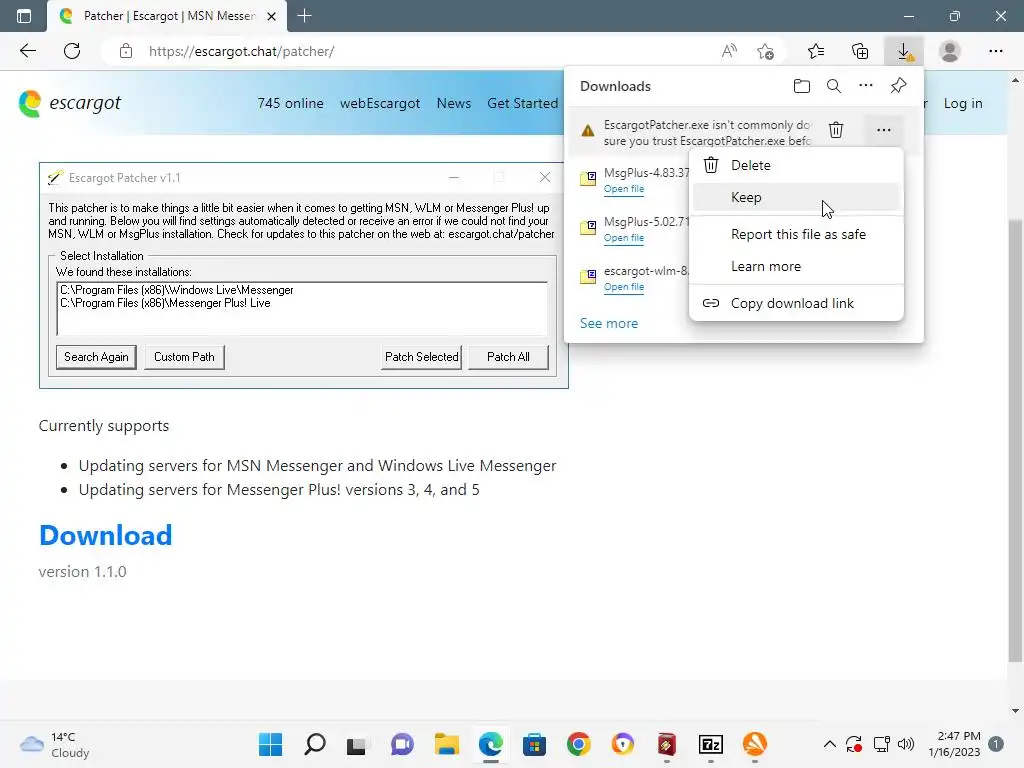The height and width of the screenshot is (768, 1024).
Task: Click the scrollbar down arrow
Action: 1015,711
